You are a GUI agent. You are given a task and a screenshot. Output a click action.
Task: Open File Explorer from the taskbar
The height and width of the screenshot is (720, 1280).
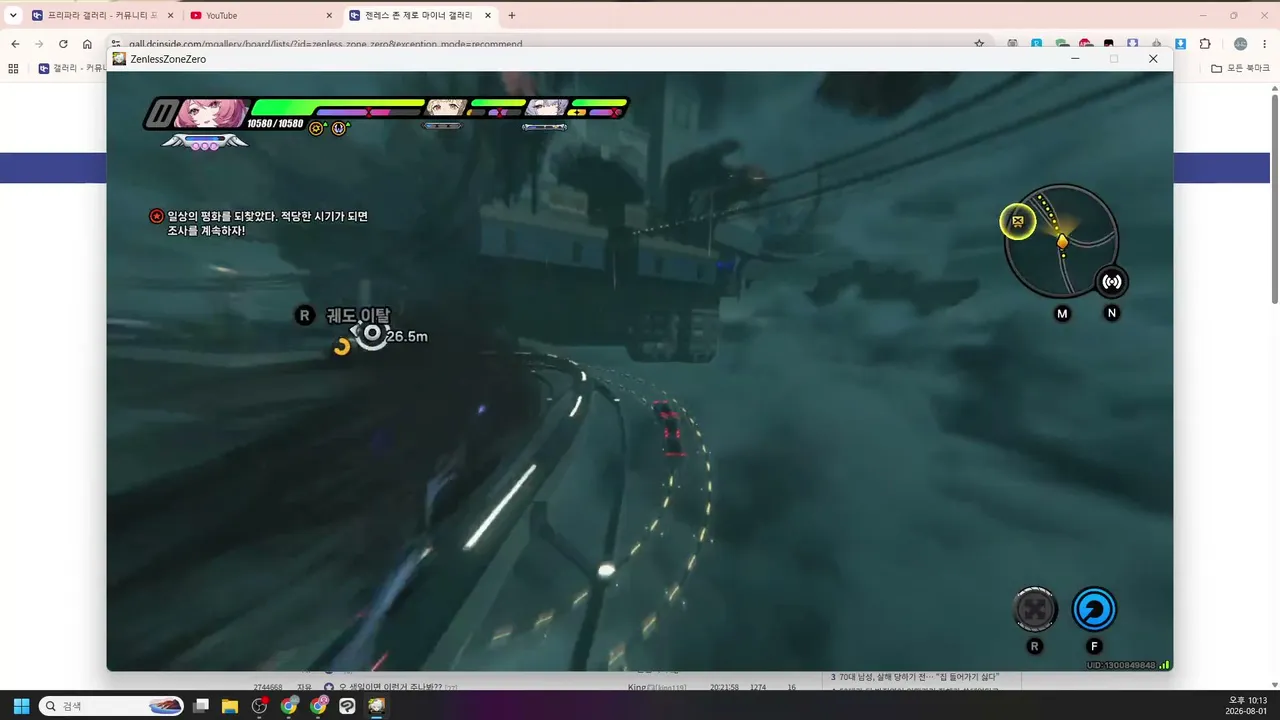pyautogui.click(x=230, y=706)
